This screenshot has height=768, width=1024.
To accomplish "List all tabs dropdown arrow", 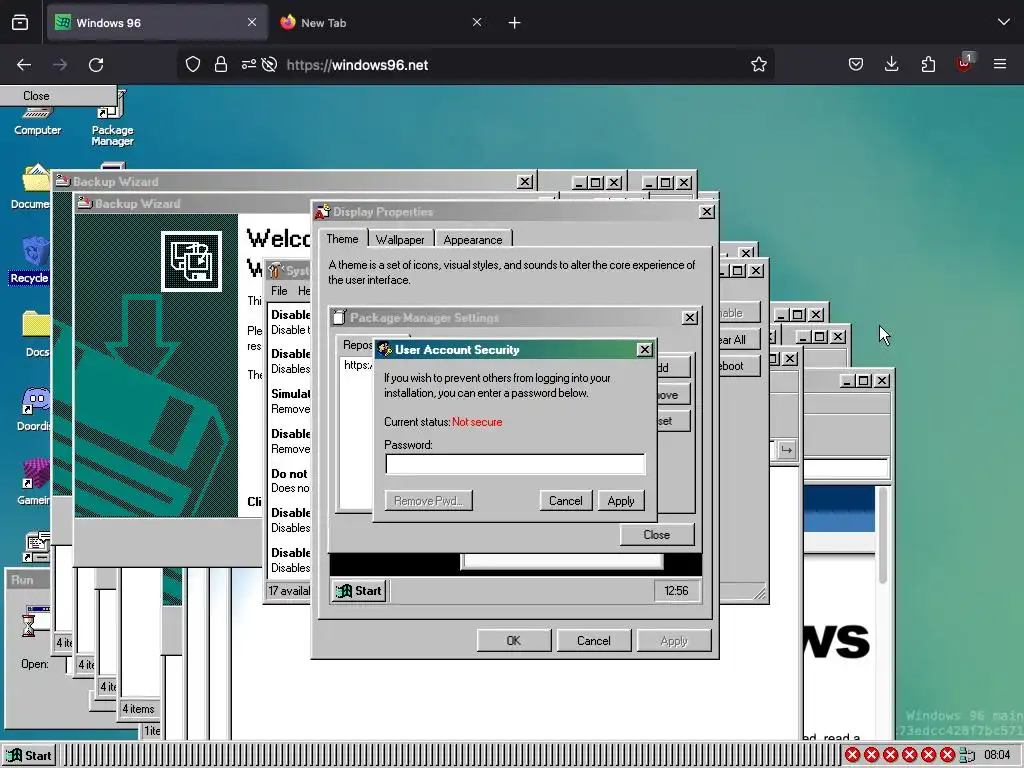I will (x=1004, y=22).
